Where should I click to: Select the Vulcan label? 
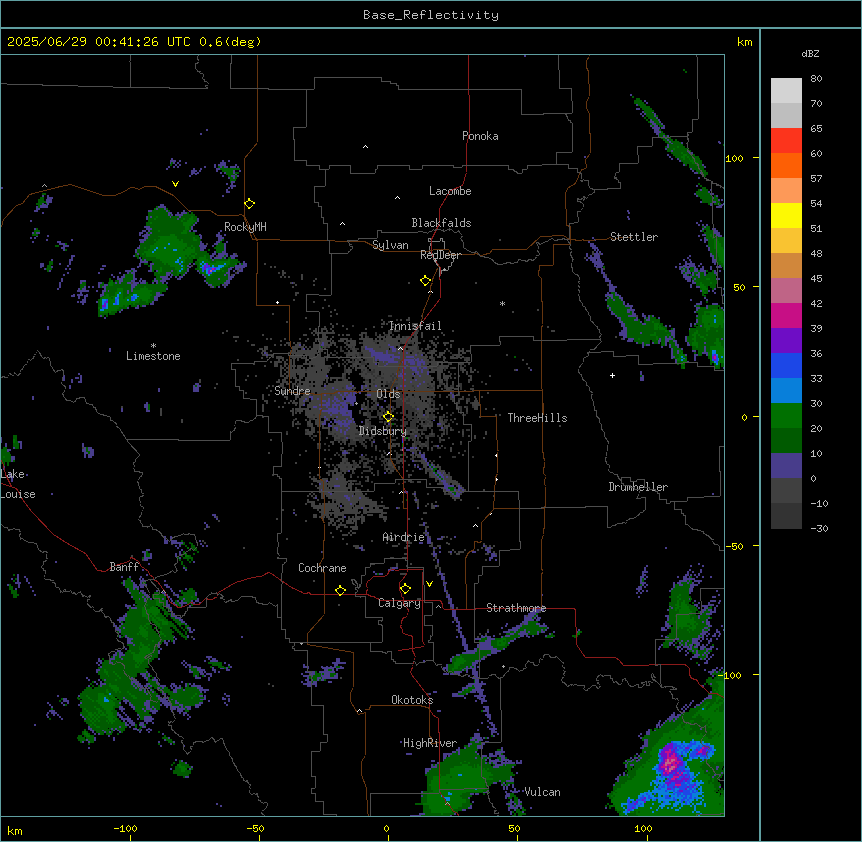543,792
